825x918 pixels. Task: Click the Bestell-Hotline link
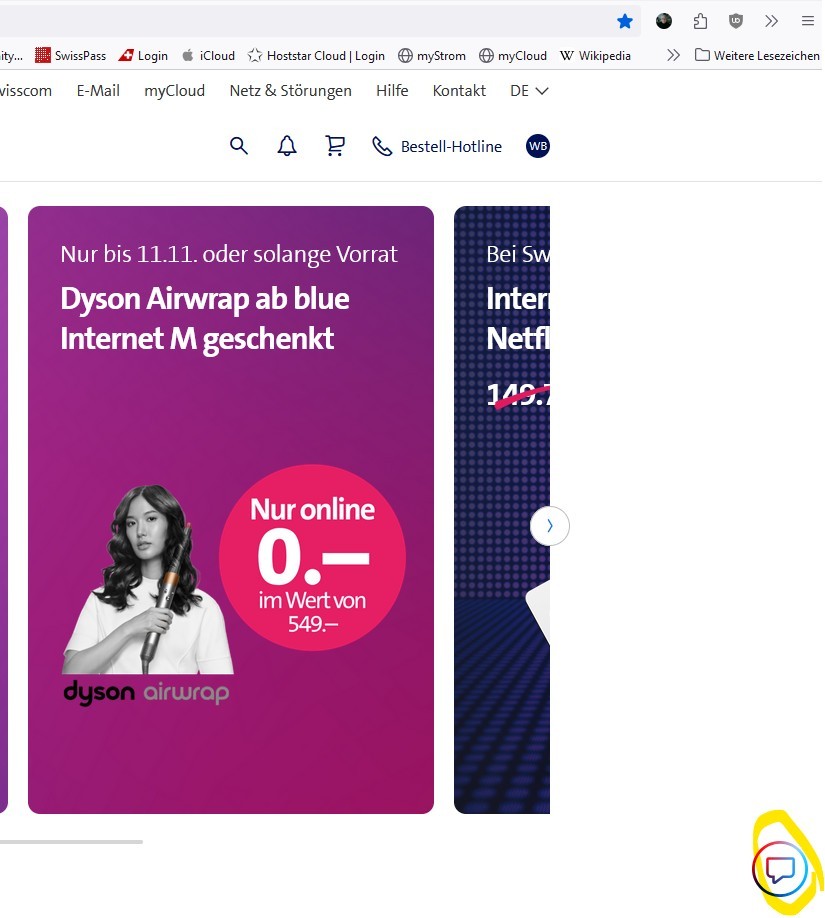coord(437,146)
